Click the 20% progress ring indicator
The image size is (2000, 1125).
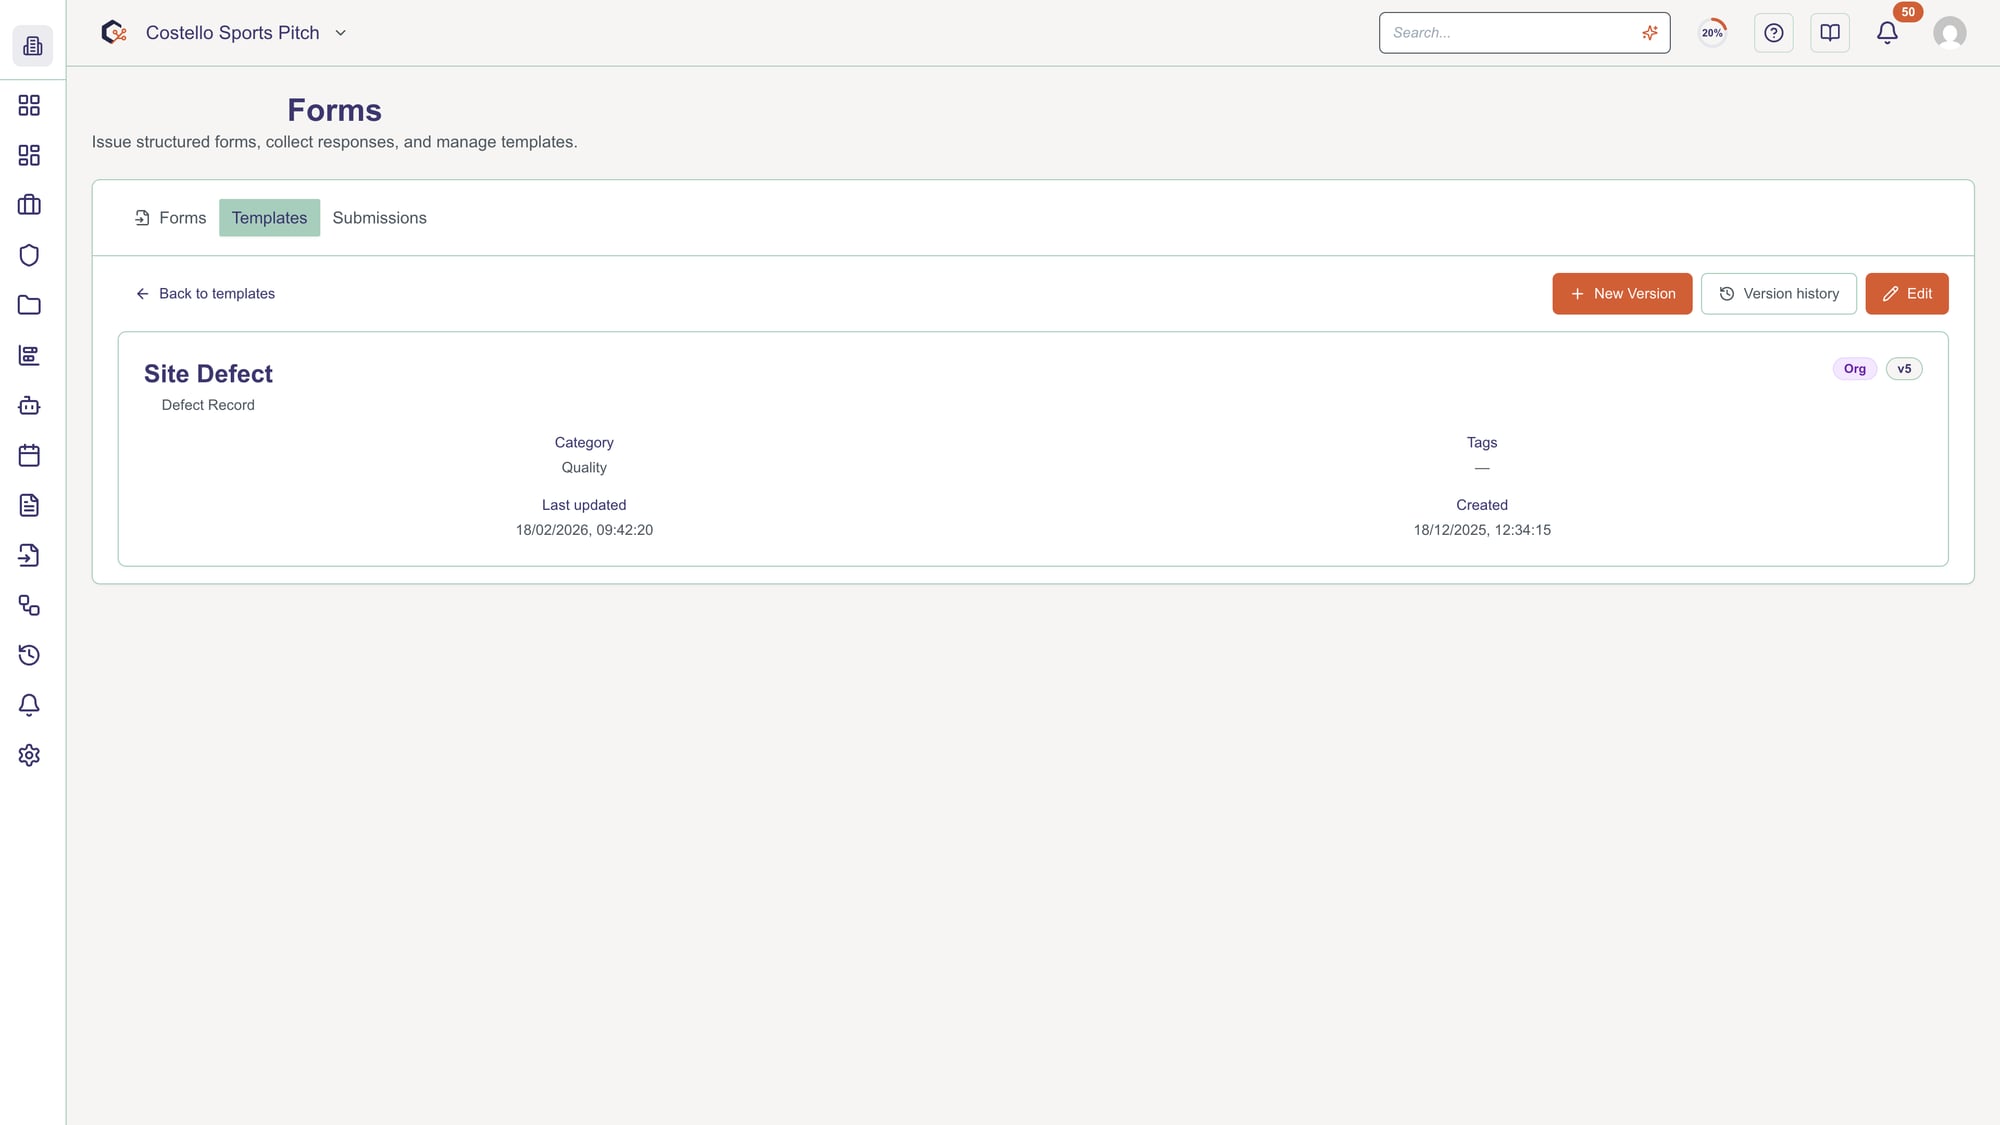tap(1712, 32)
